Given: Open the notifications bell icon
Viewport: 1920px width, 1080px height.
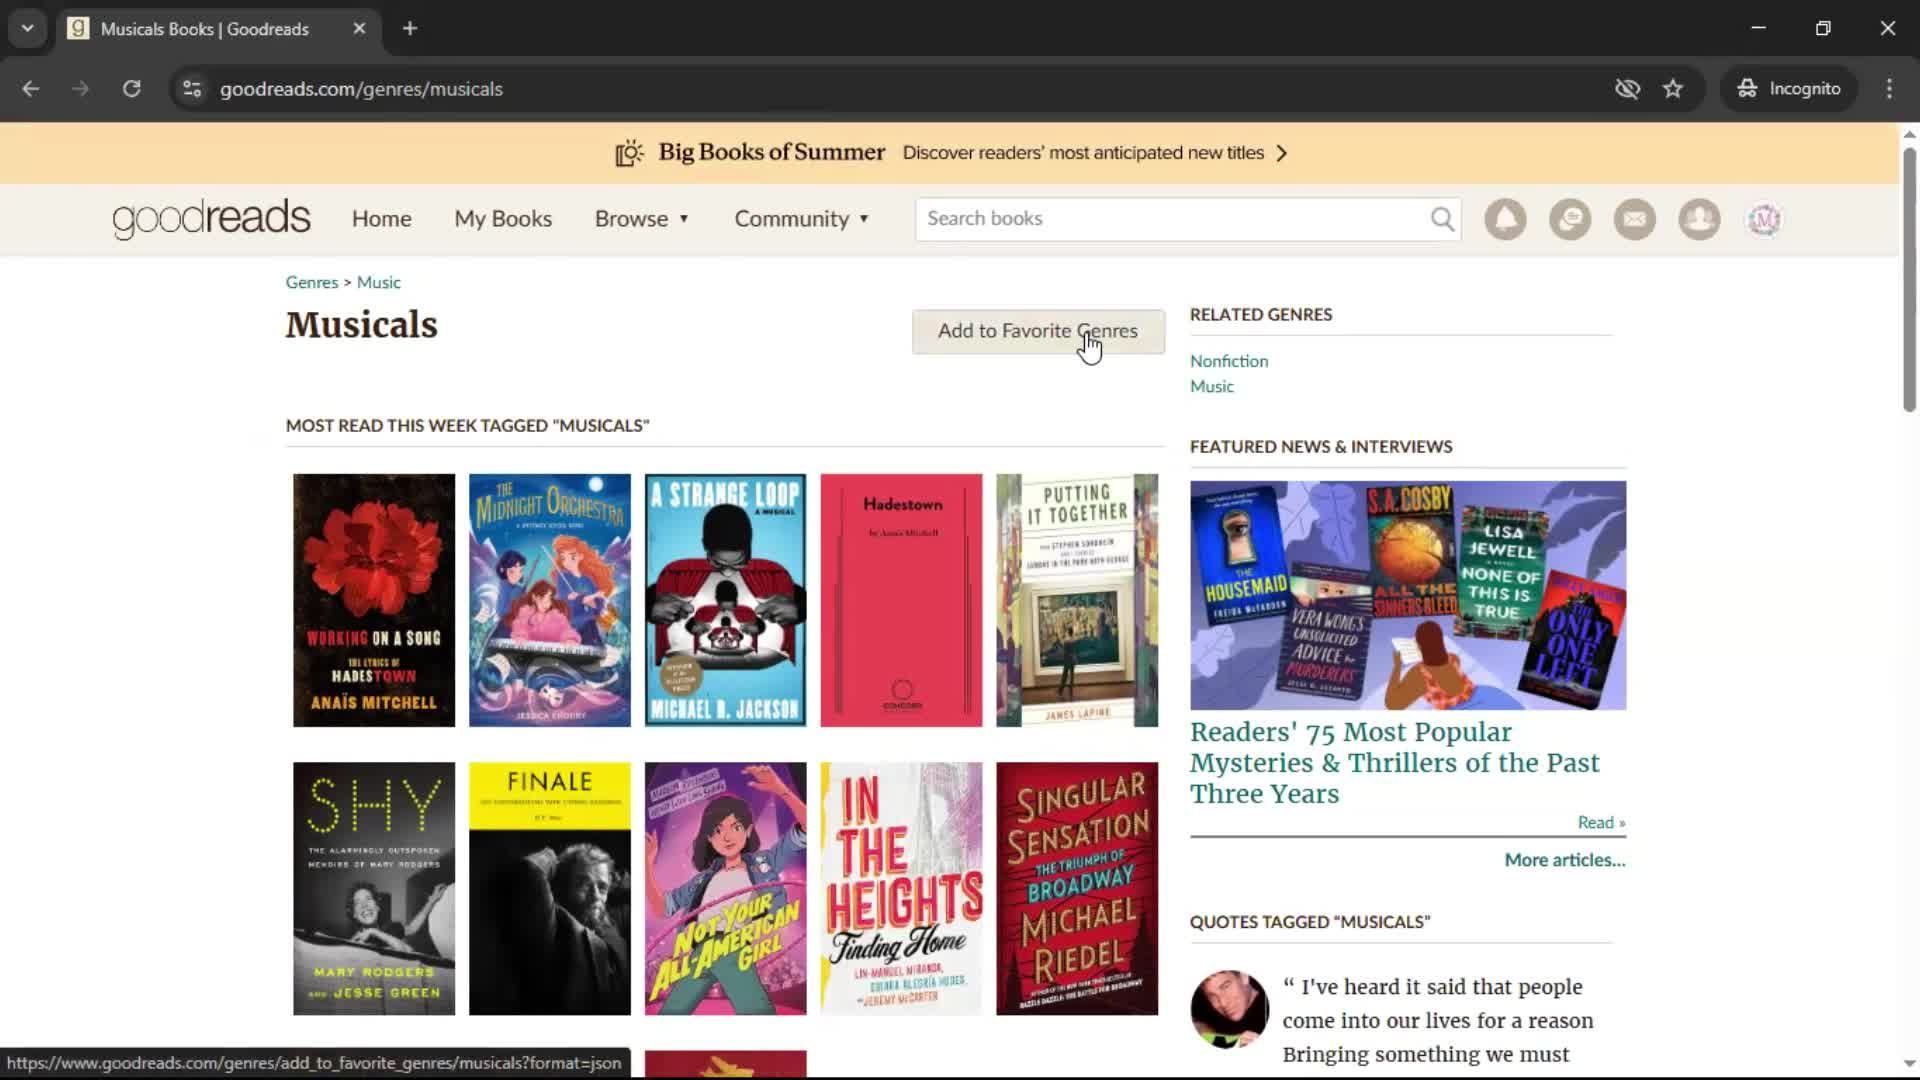Looking at the screenshot, I should point(1505,219).
